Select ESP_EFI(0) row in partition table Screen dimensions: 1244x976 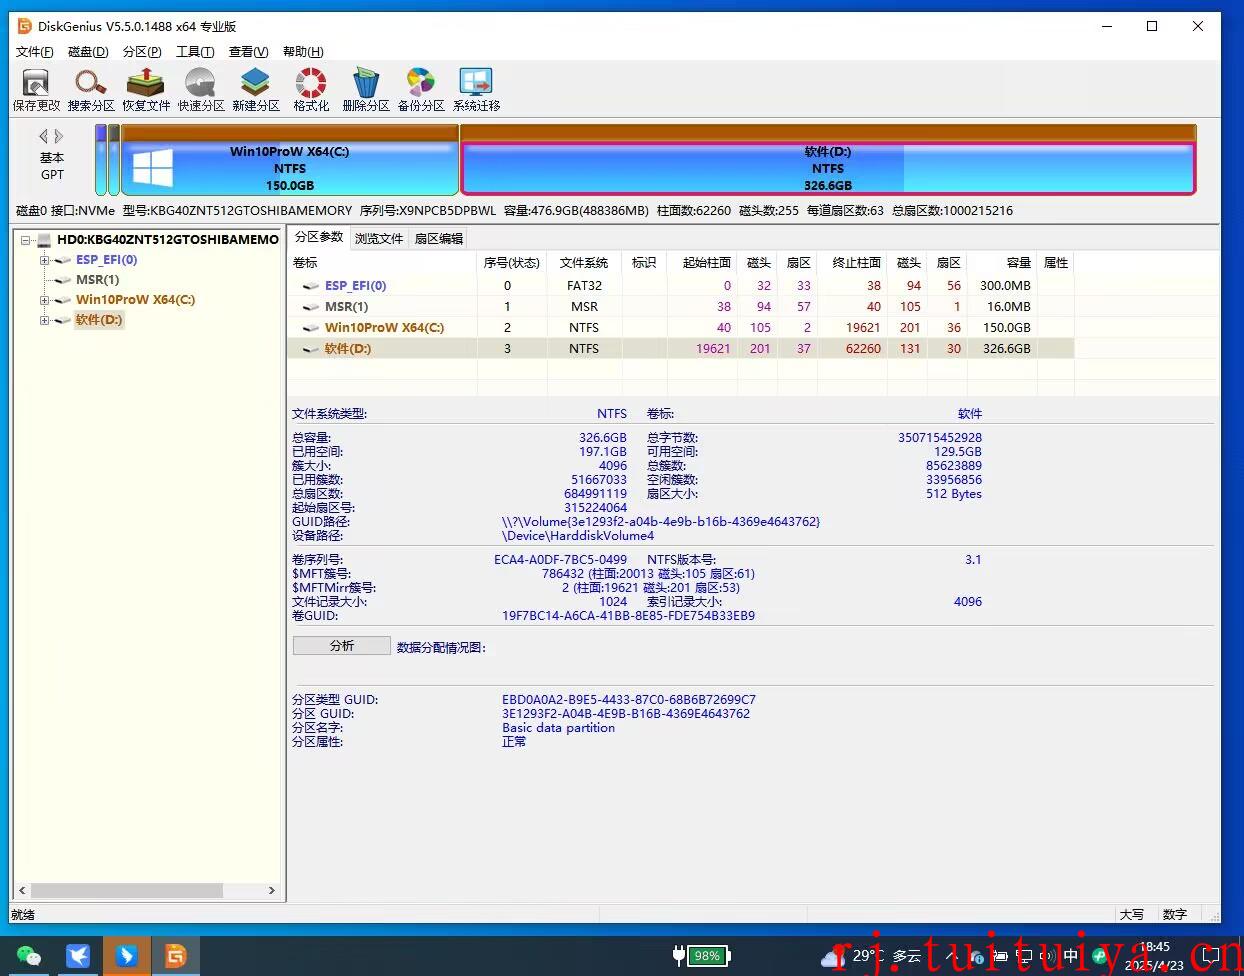[x=680, y=285]
